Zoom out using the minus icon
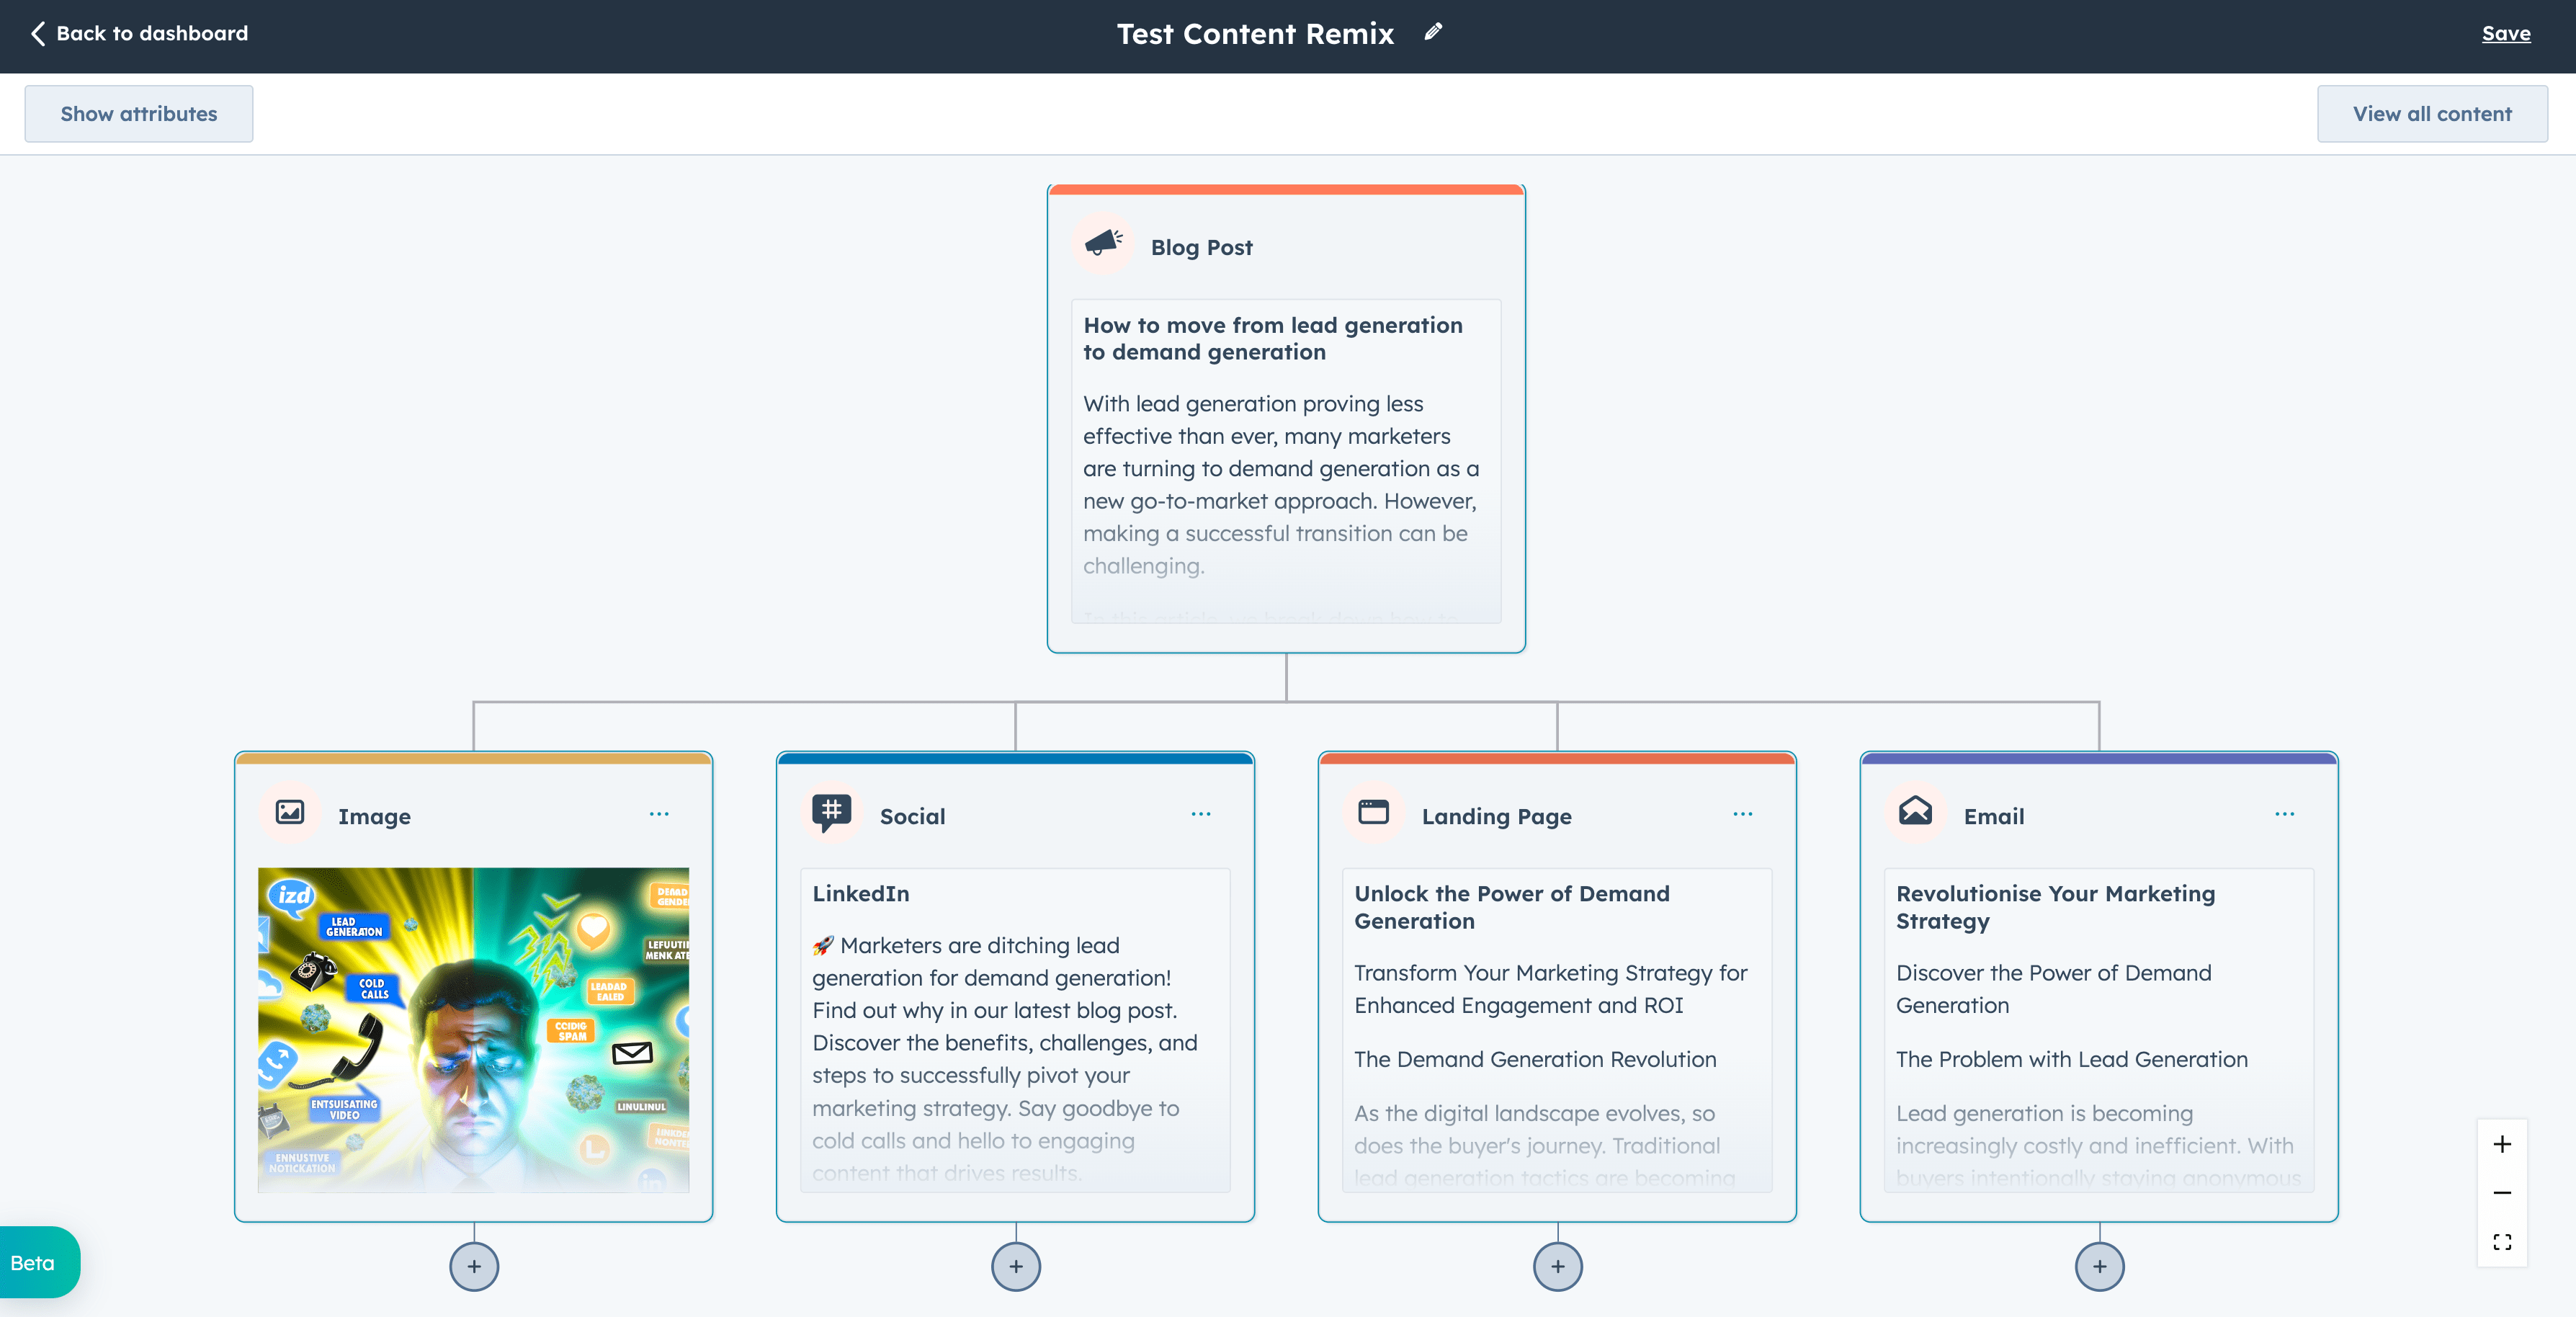This screenshot has width=2576, height=1317. click(2503, 1193)
